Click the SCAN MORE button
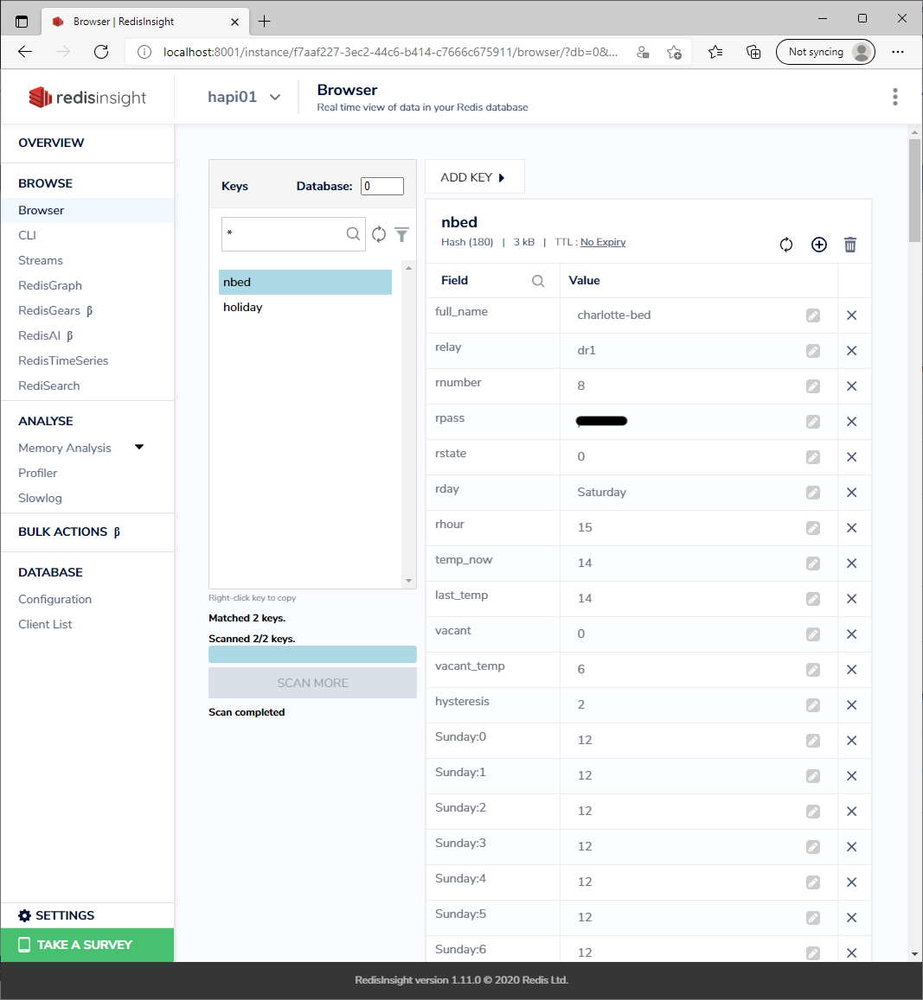923x1000 pixels. [313, 682]
